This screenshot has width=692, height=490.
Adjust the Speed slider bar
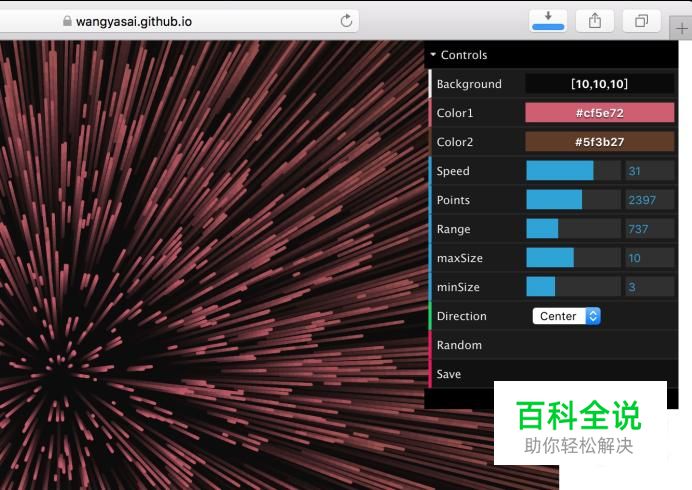(573, 171)
